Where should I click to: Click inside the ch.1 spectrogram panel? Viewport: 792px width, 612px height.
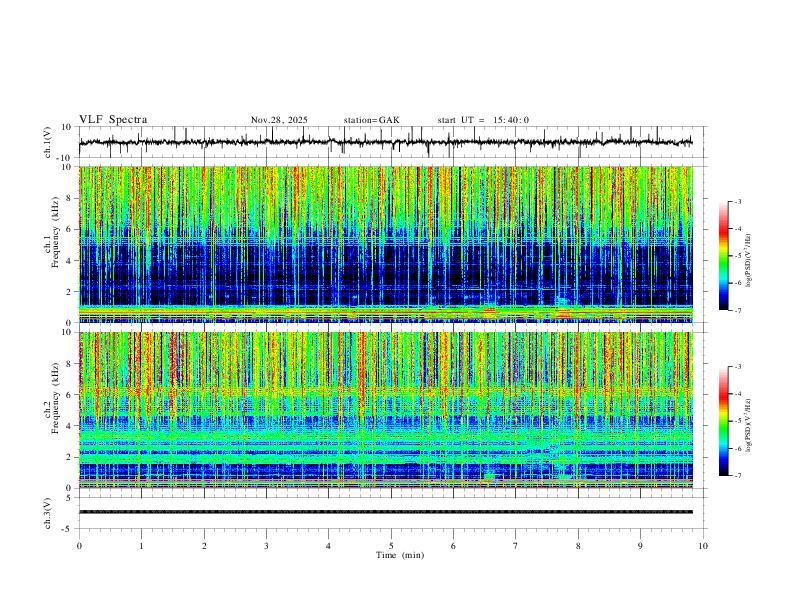point(386,244)
